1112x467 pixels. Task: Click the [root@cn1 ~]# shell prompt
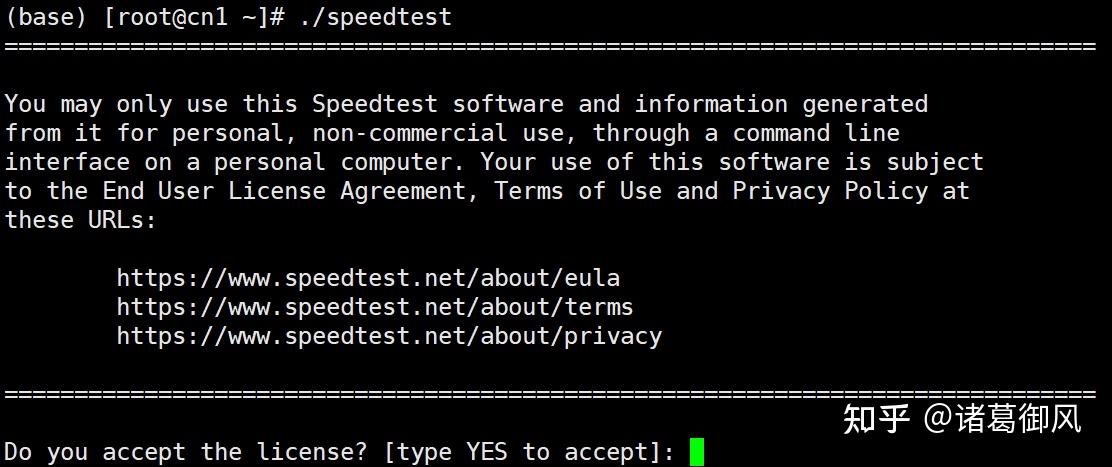pyautogui.click(x=193, y=17)
